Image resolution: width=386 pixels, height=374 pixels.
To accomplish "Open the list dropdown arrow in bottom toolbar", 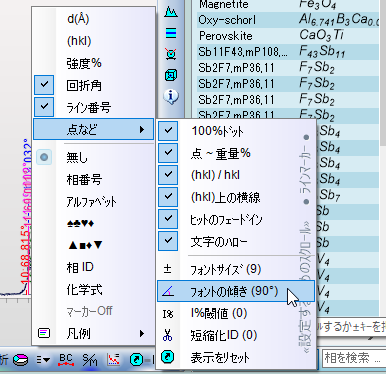I will coord(43,360).
